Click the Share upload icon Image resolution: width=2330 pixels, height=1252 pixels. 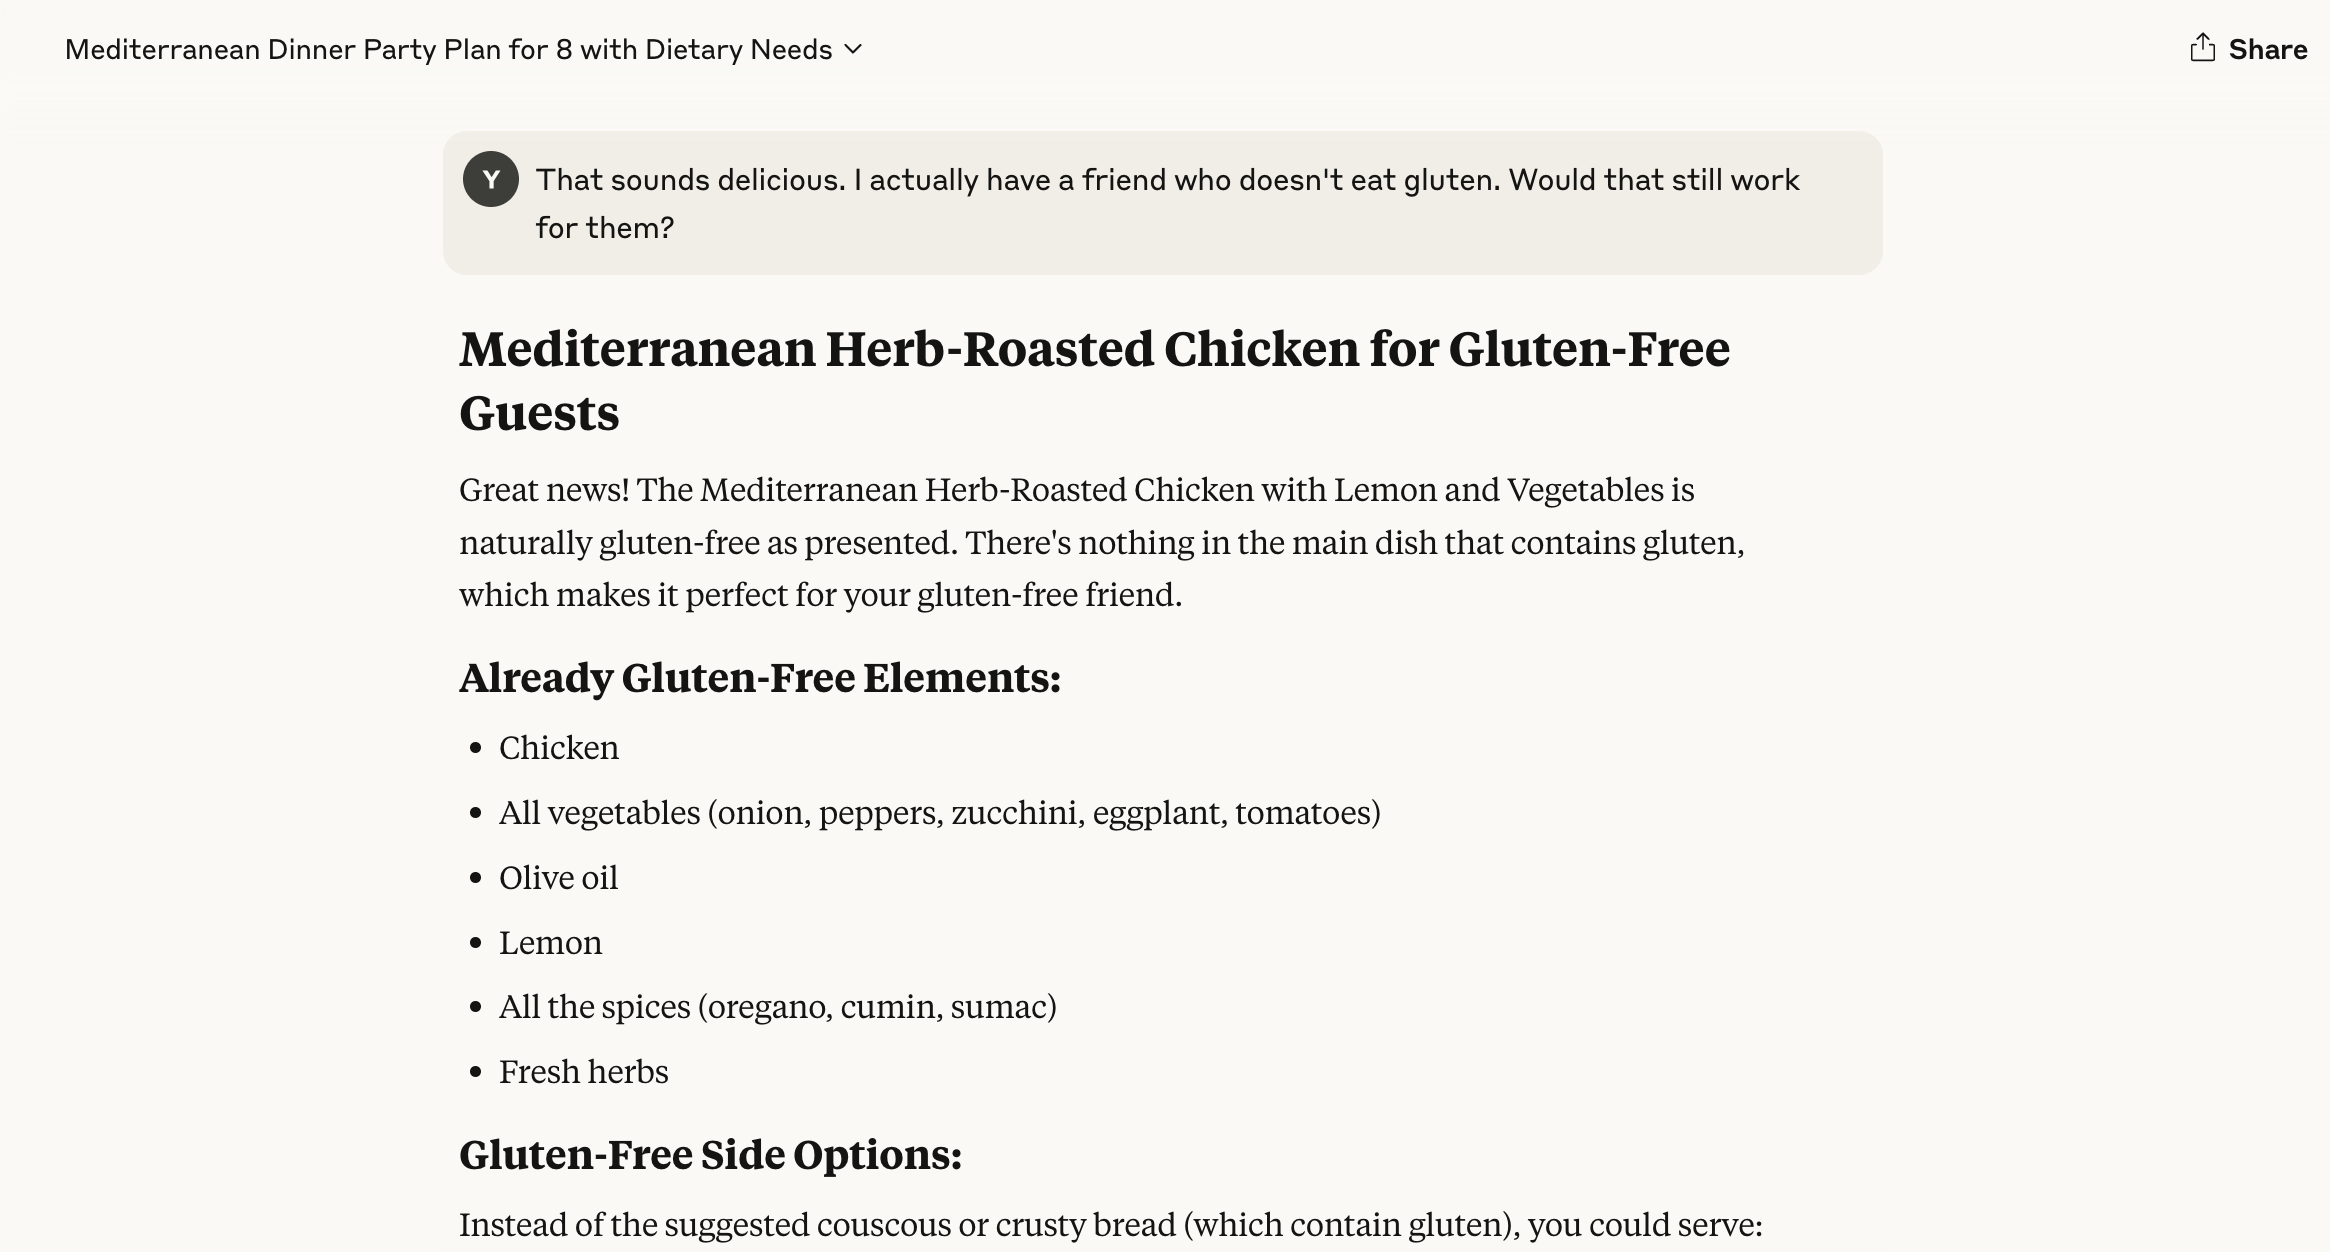tap(2202, 48)
